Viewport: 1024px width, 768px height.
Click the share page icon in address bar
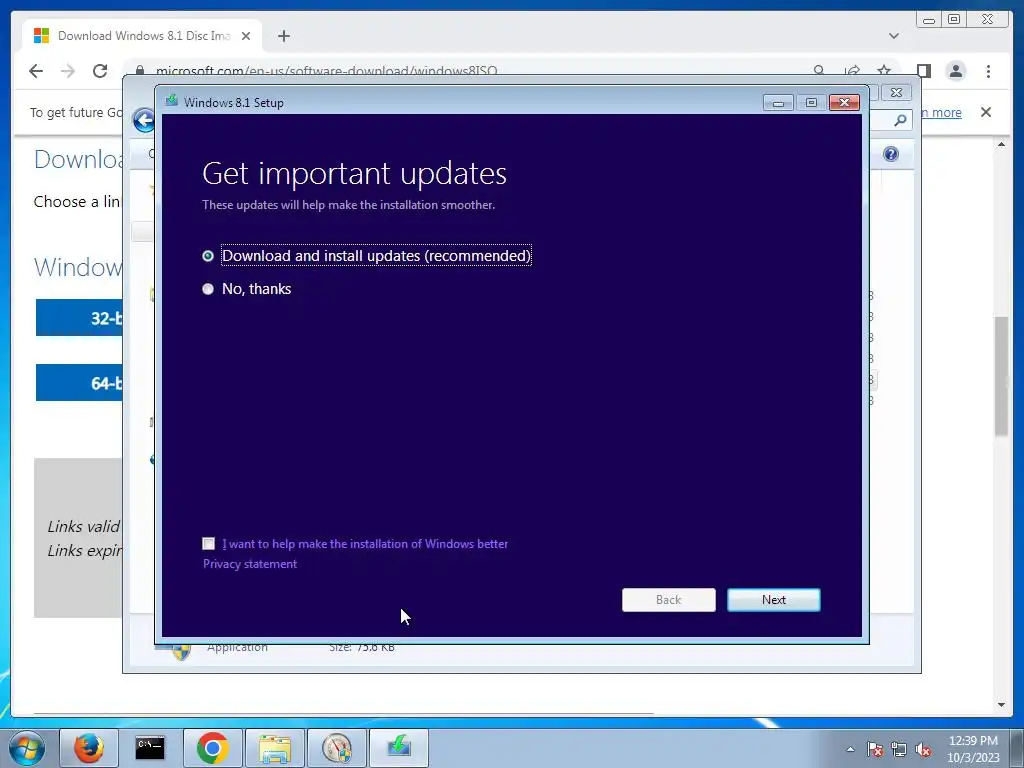852,71
